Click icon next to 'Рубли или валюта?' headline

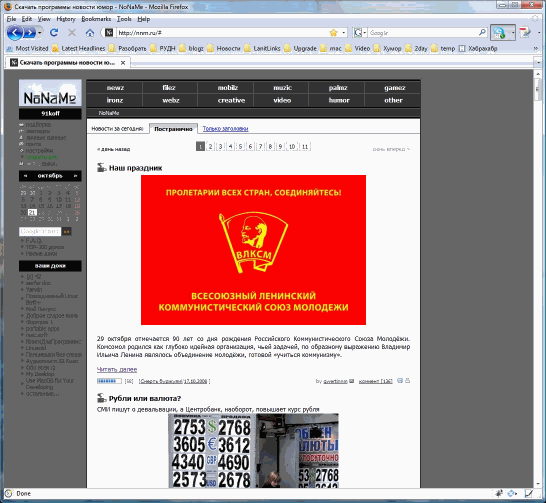coord(101,398)
